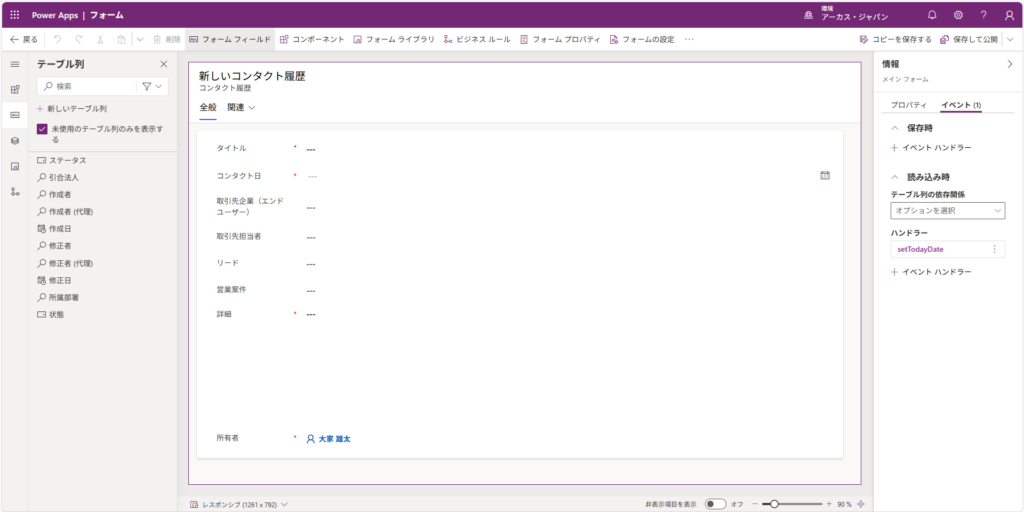The image size is (1024, 512).
Task: Open the settings gear icon
Action: click(x=958, y=15)
